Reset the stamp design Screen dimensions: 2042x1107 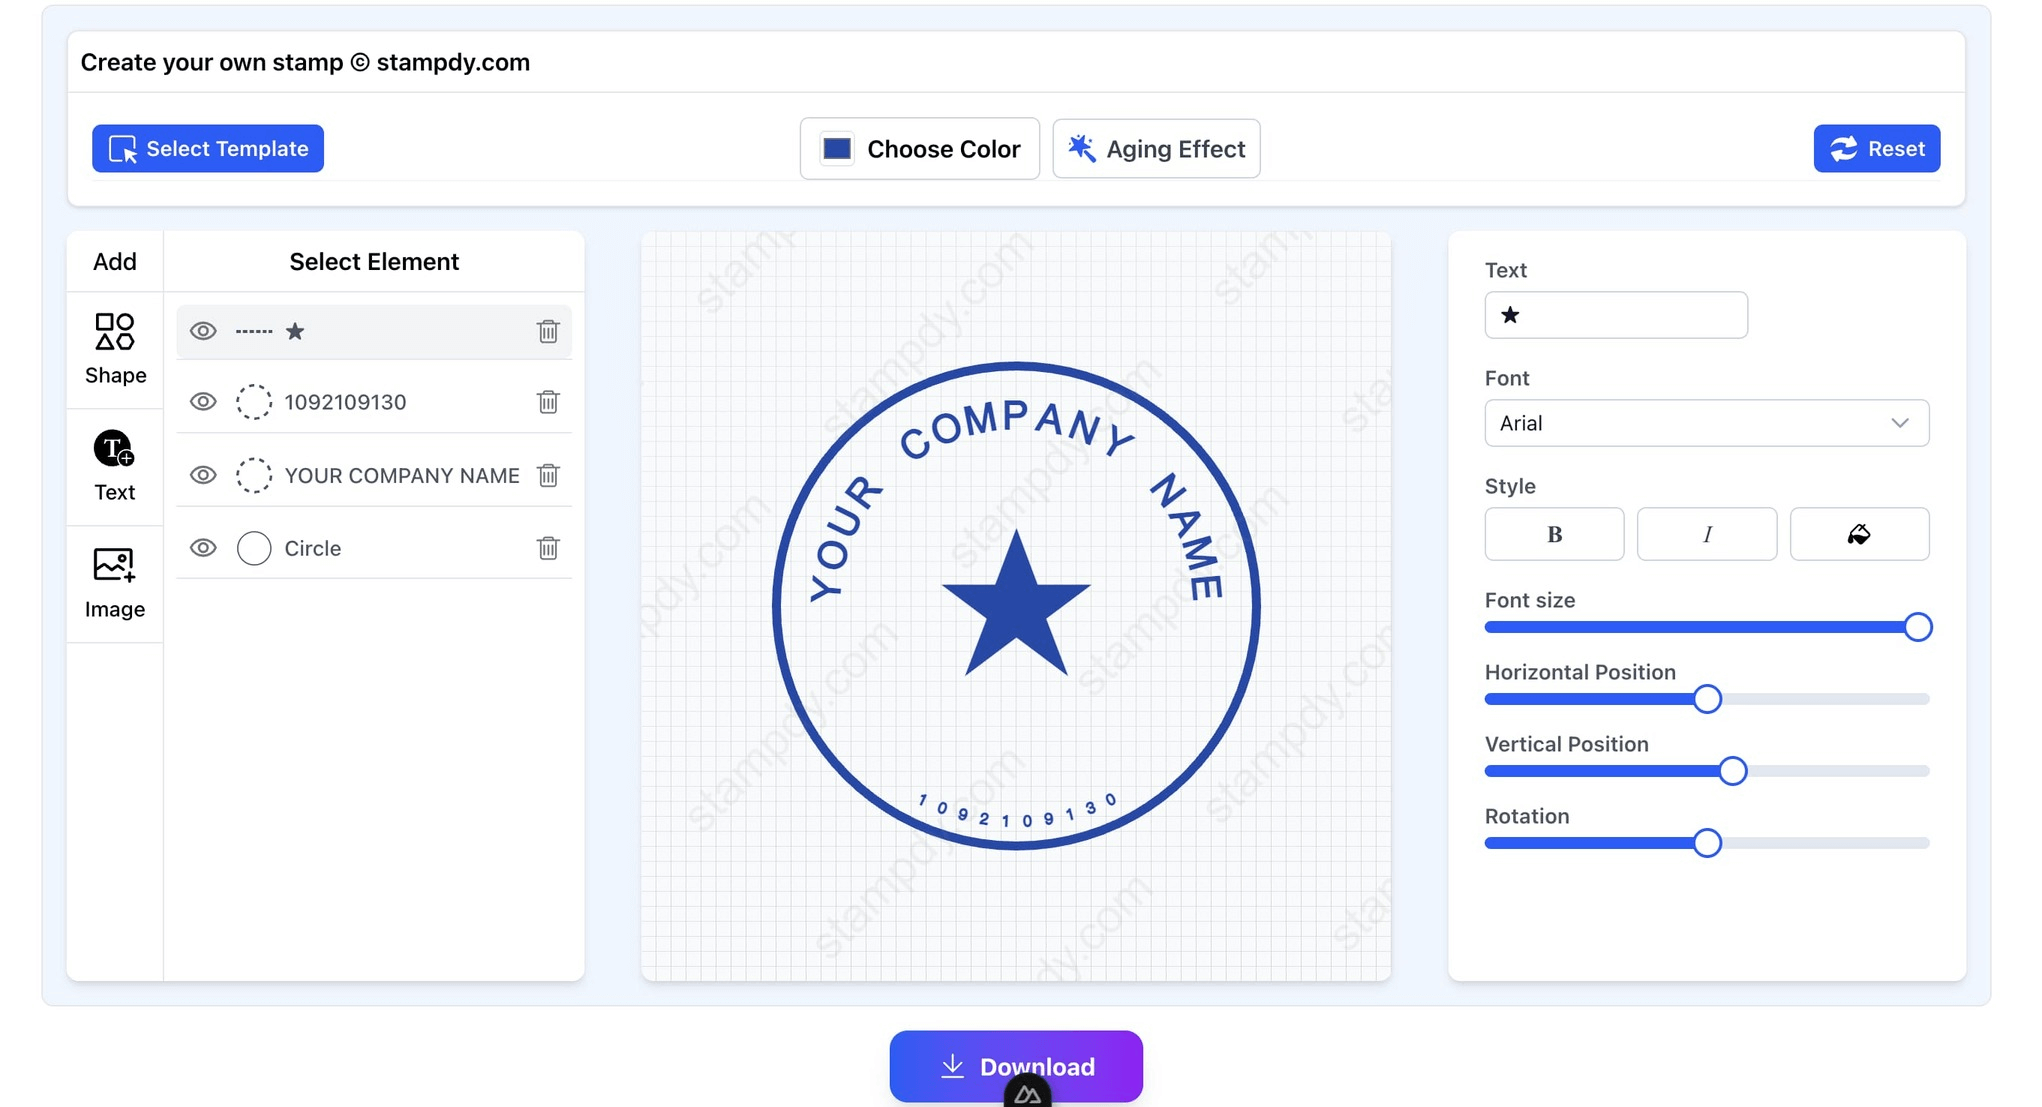pos(1876,149)
